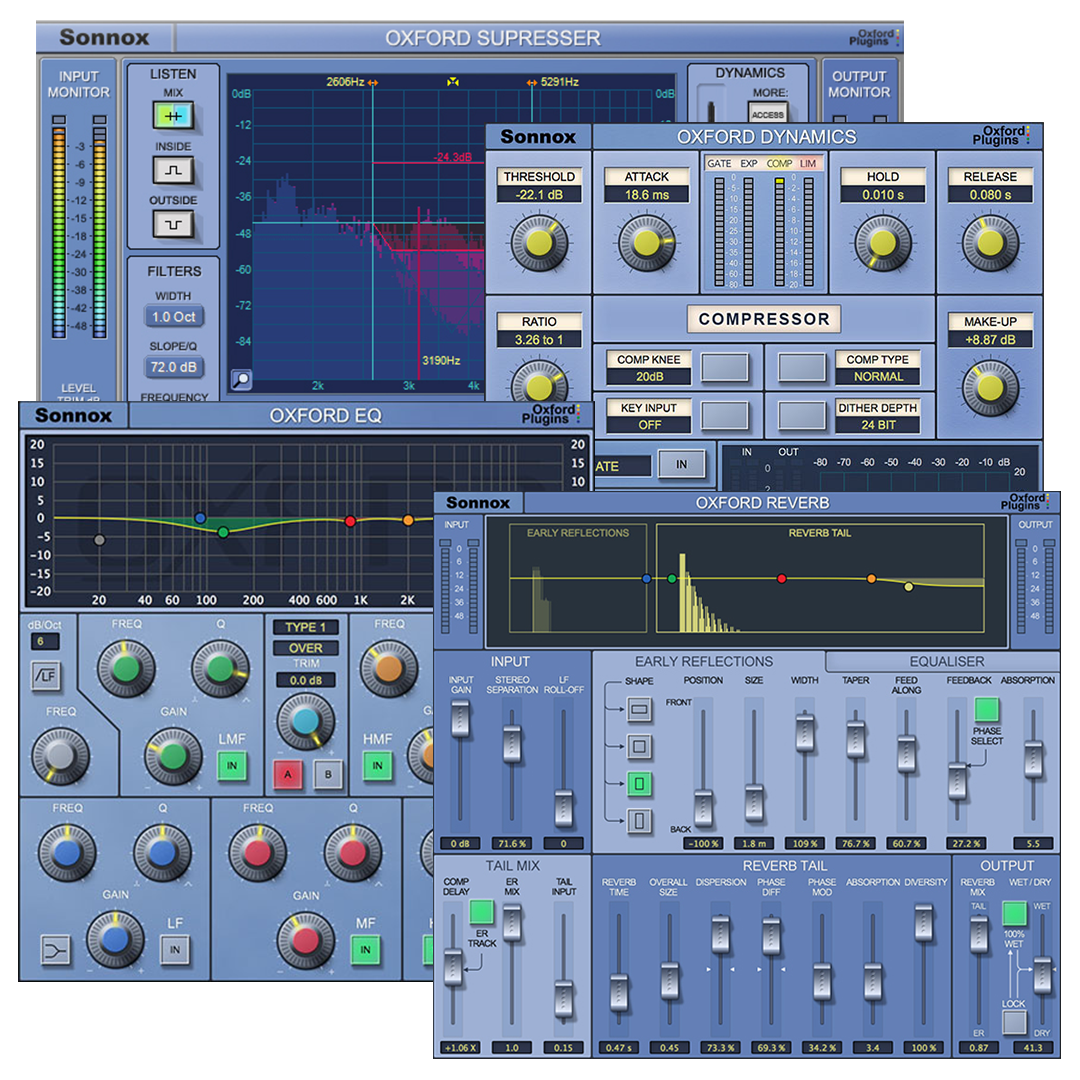This screenshot has width=1080, height=1080.
Task: Click the Diversity fader handle
Action: pyautogui.click(x=924, y=923)
